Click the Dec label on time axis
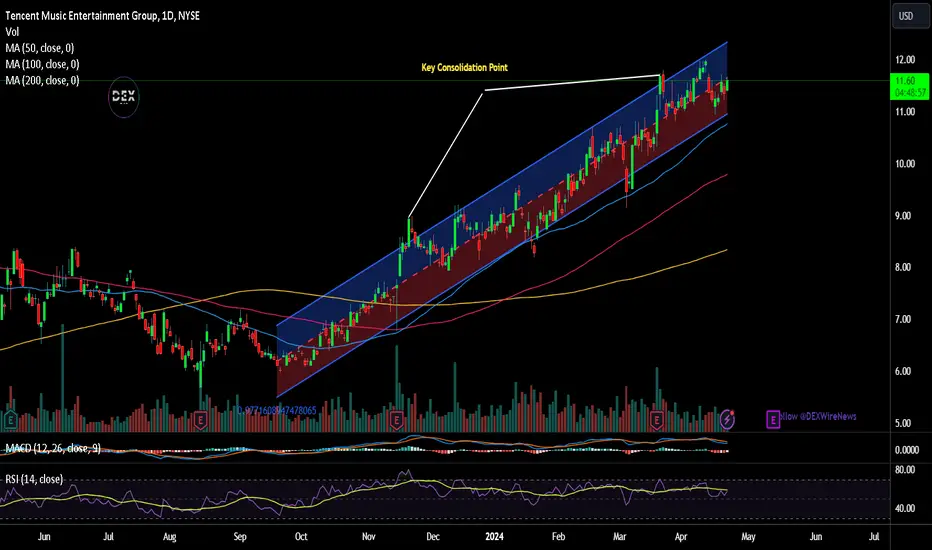 click(433, 536)
